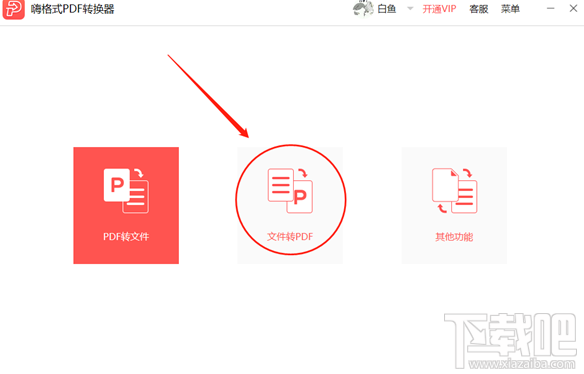
Task: Click the user avatar picture
Action: tap(363, 9)
